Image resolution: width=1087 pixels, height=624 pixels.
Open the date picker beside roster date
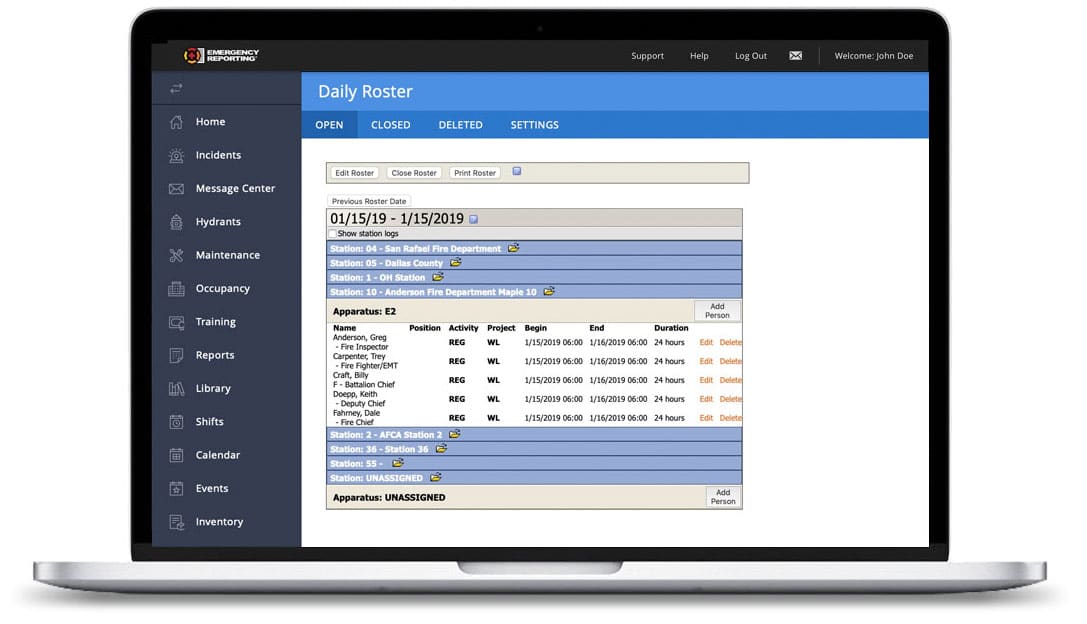coord(474,219)
